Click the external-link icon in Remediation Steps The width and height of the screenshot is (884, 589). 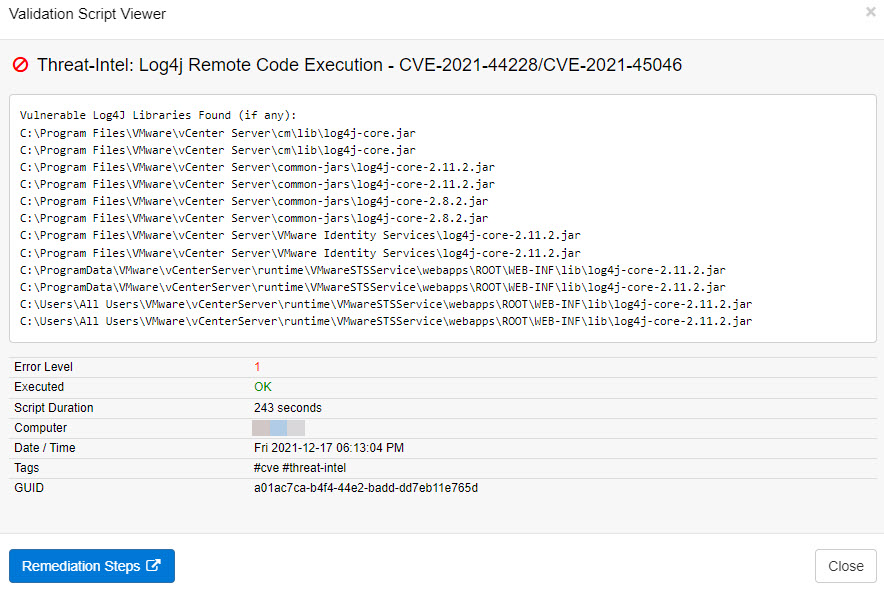click(153, 565)
